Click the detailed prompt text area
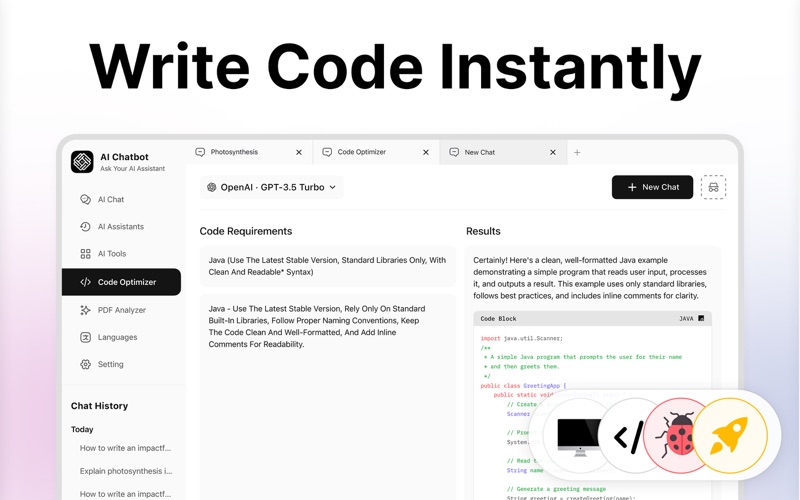Viewport: 800px width, 500px height. pyautogui.click(x=328, y=398)
